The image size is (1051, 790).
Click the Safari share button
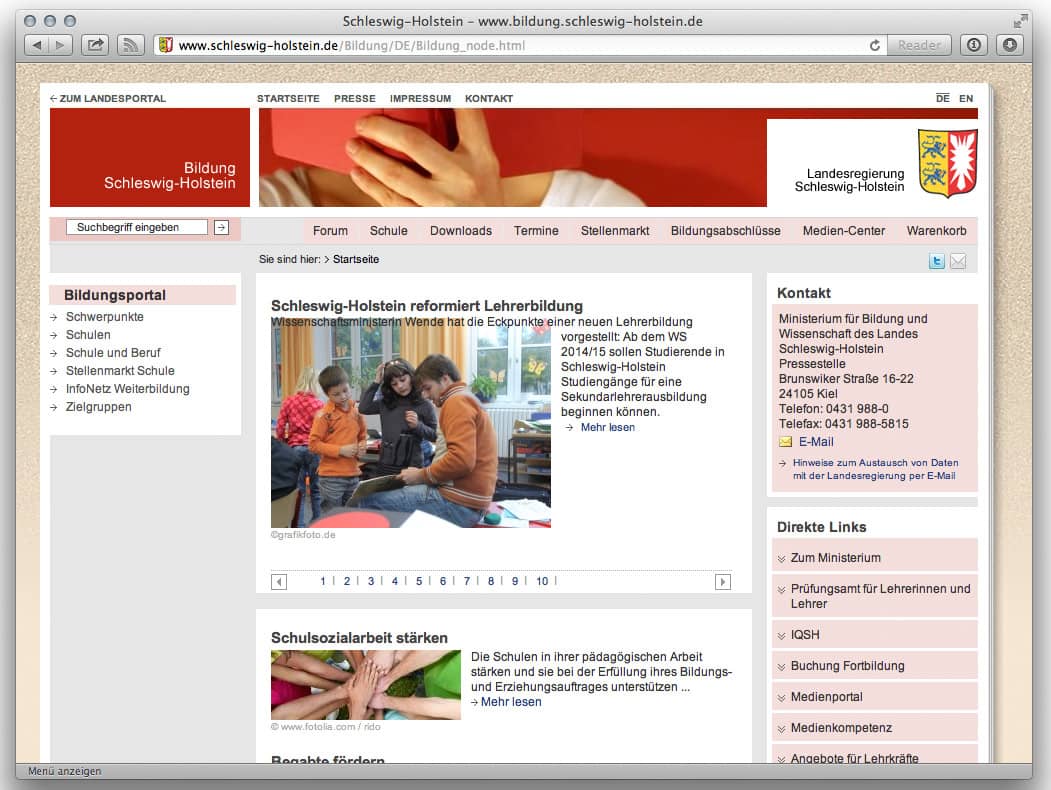click(x=95, y=45)
